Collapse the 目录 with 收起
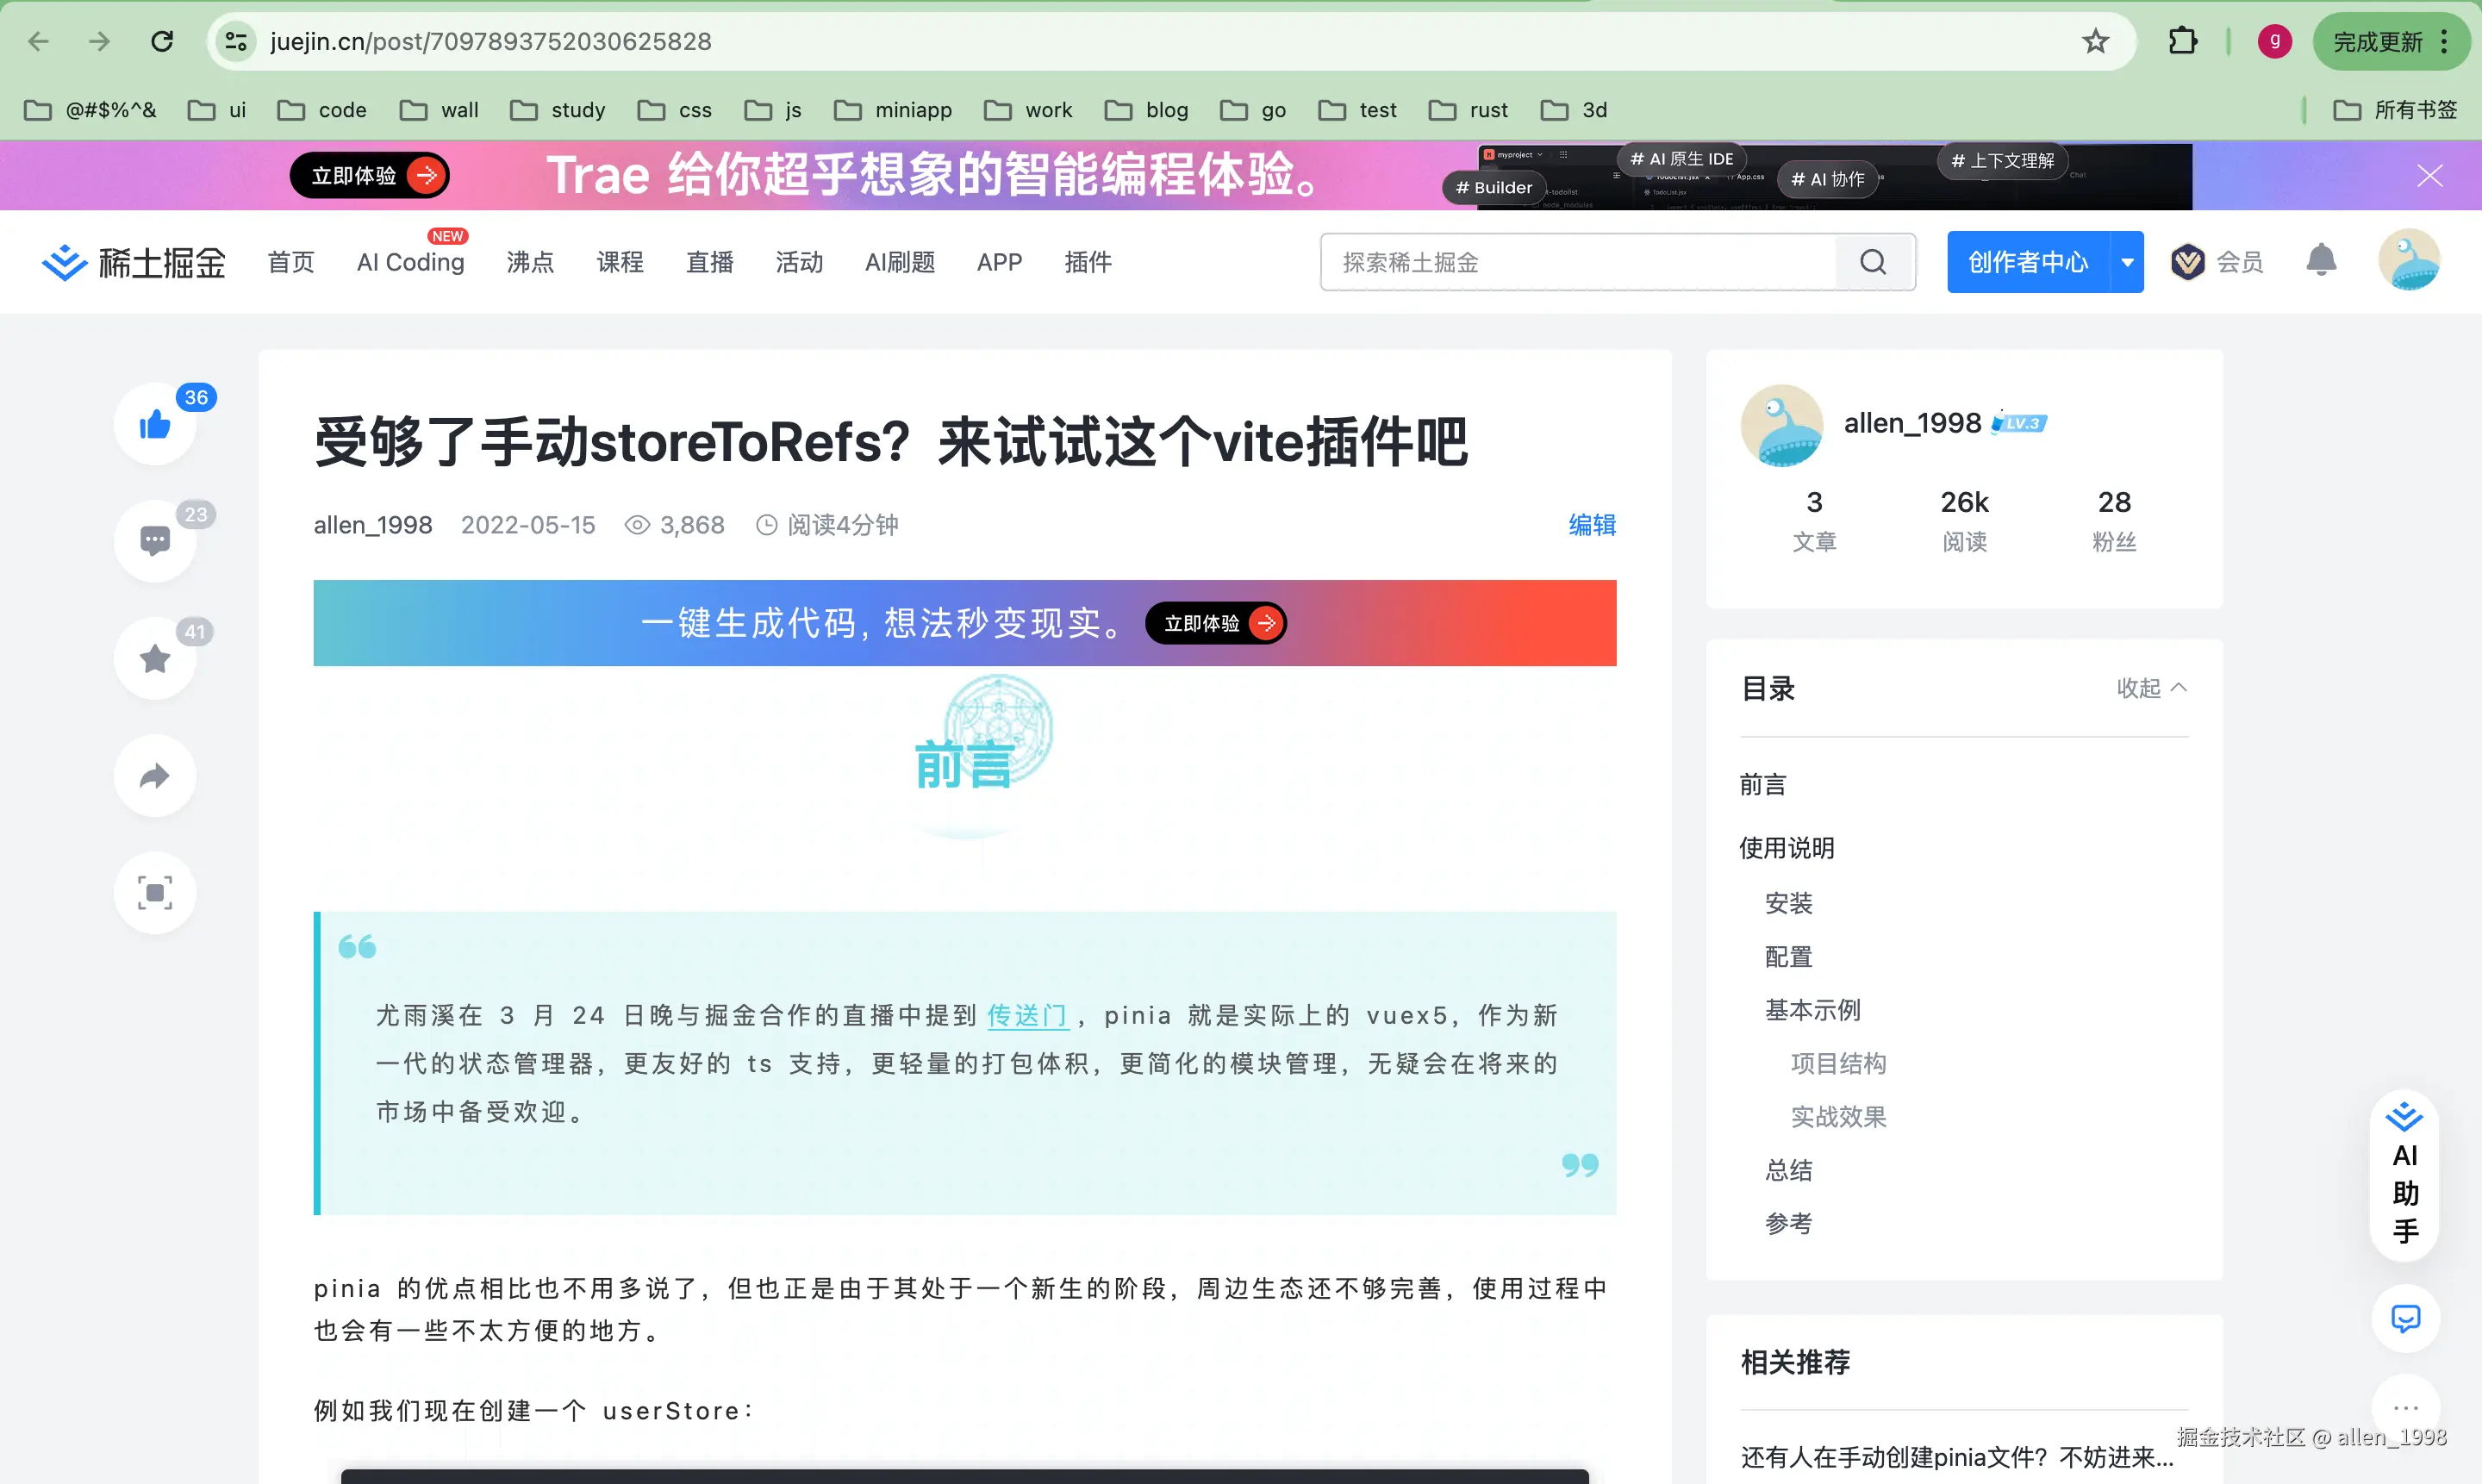This screenshot has width=2482, height=1484. click(2151, 688)
